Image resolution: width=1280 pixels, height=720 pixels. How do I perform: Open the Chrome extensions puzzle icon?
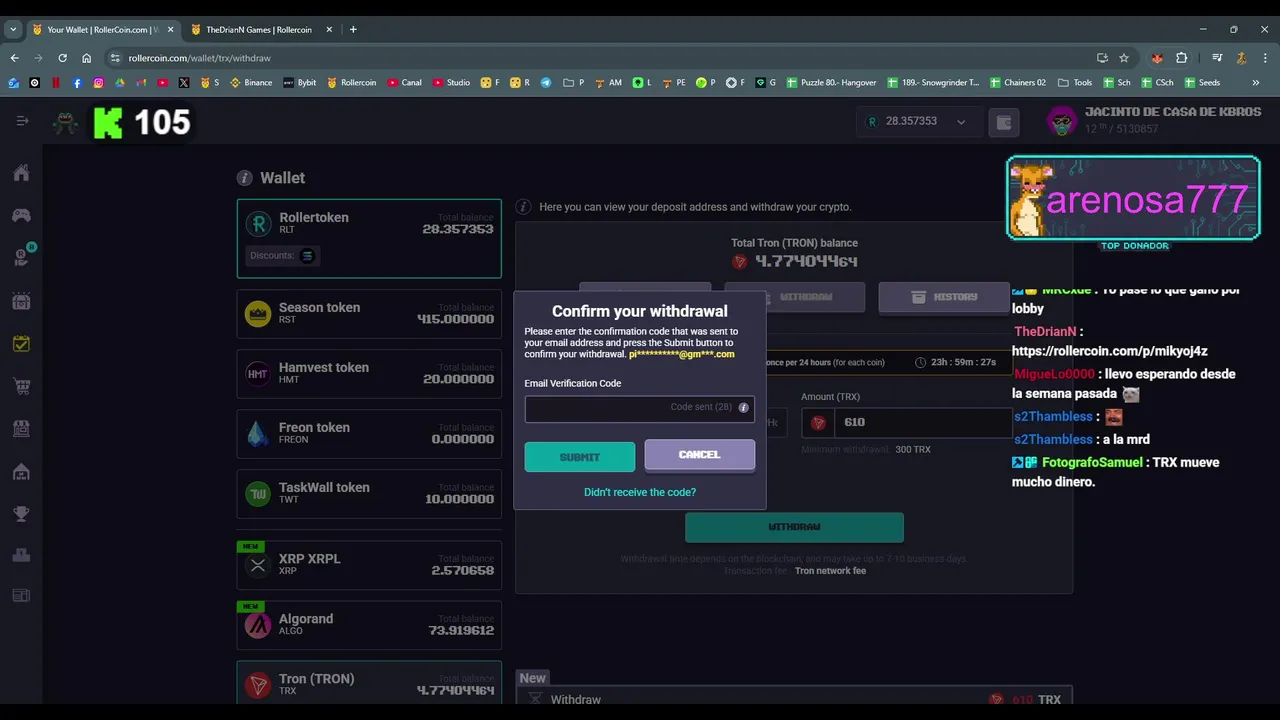(1181, 58)
